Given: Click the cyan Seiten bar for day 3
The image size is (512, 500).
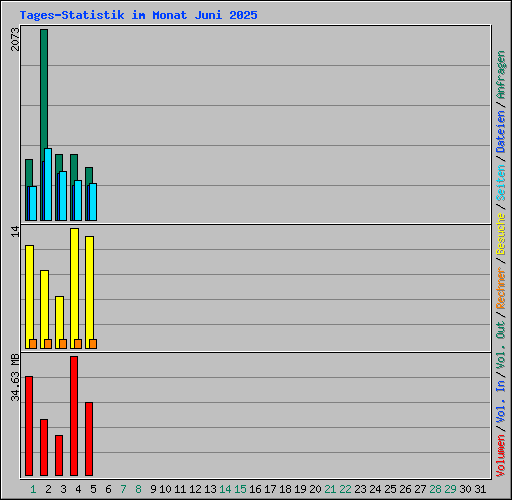Looking at the screenshot, I should 63,196.
